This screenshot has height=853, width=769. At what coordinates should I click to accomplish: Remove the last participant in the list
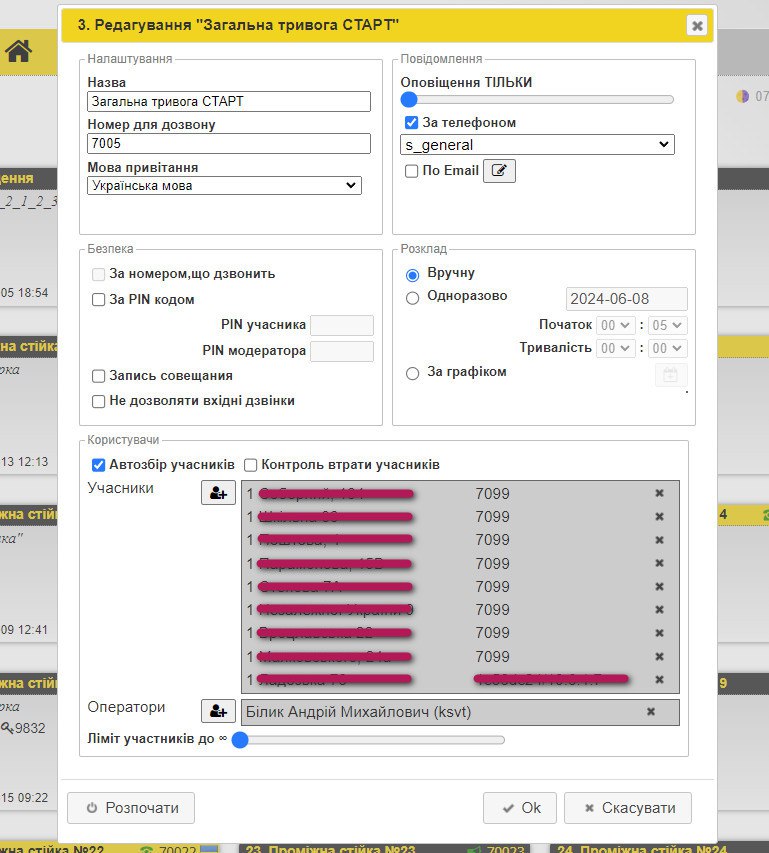click(x=659, y=680)
